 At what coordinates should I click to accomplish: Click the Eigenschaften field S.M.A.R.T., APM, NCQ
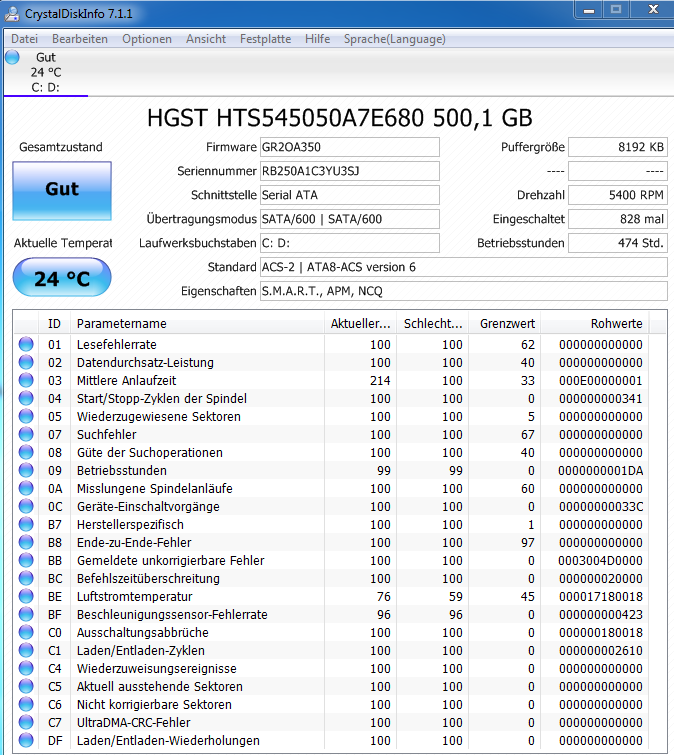(x=464, y=291)
